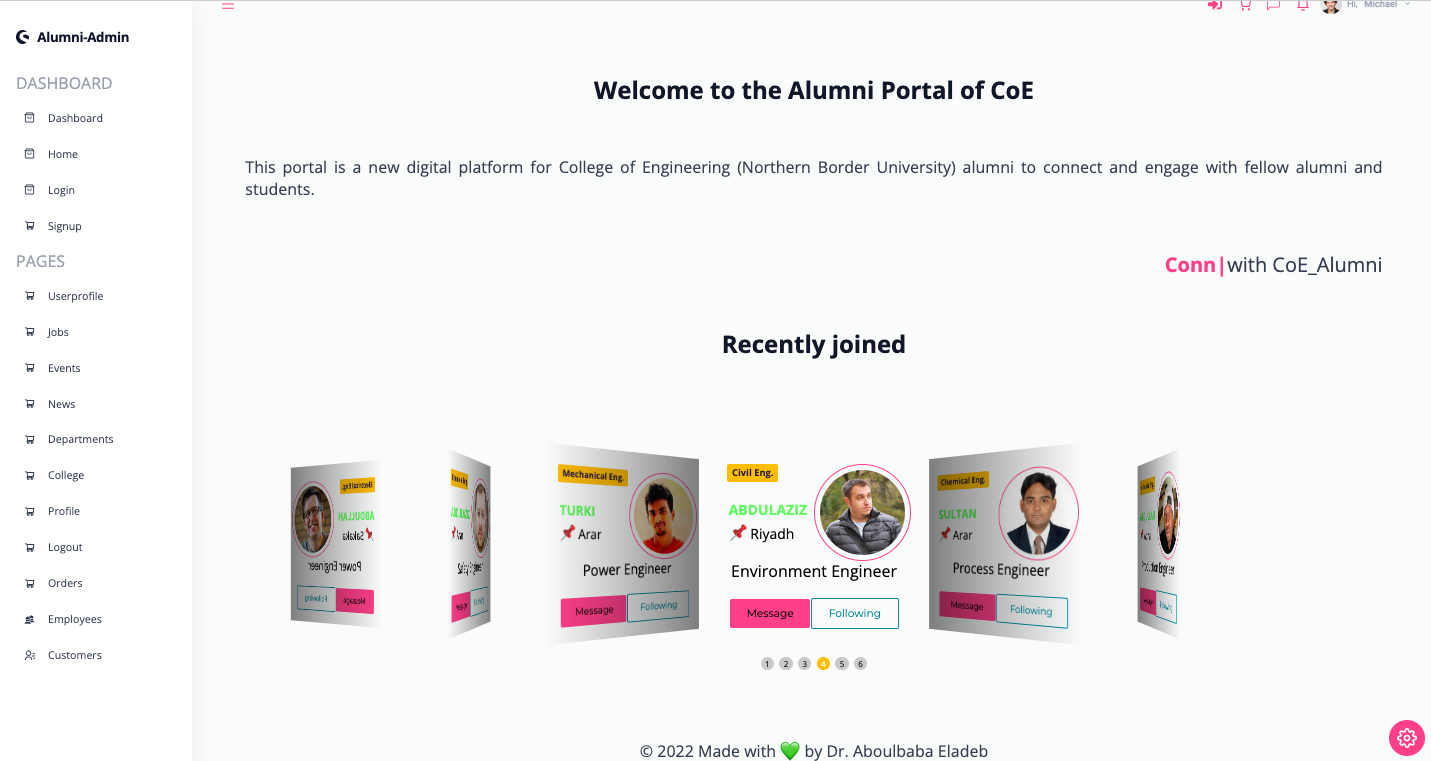Select carousel page dot 6
Image resolution: width=1431 pixels, height=761 pixels.
(x=860, y=663)
